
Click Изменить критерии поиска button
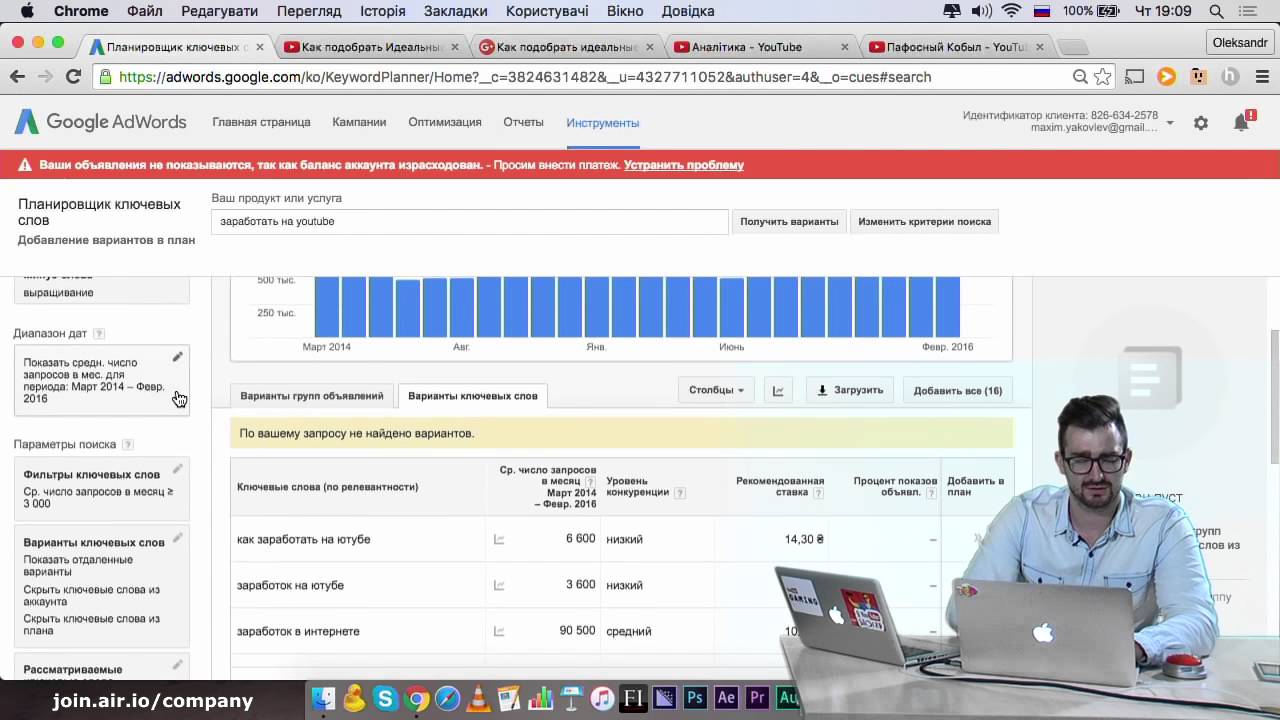click(924, 221)
